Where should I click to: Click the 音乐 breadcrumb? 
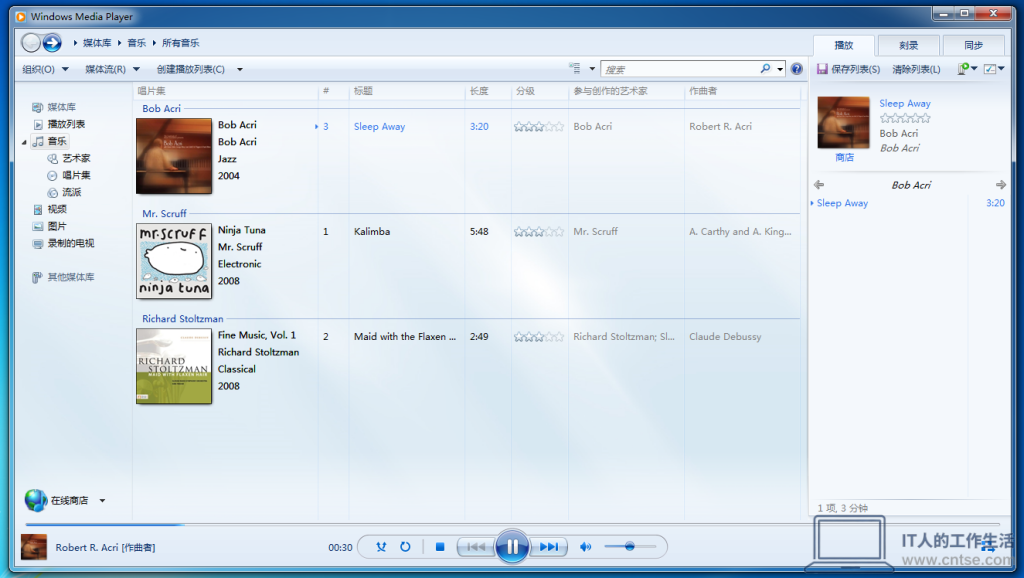tap(136, 43)
